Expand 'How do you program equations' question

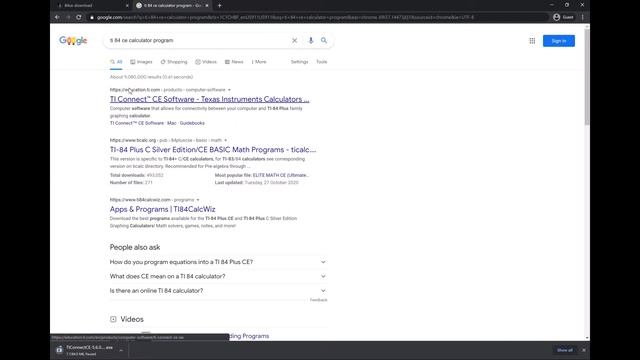click(218, 262)
